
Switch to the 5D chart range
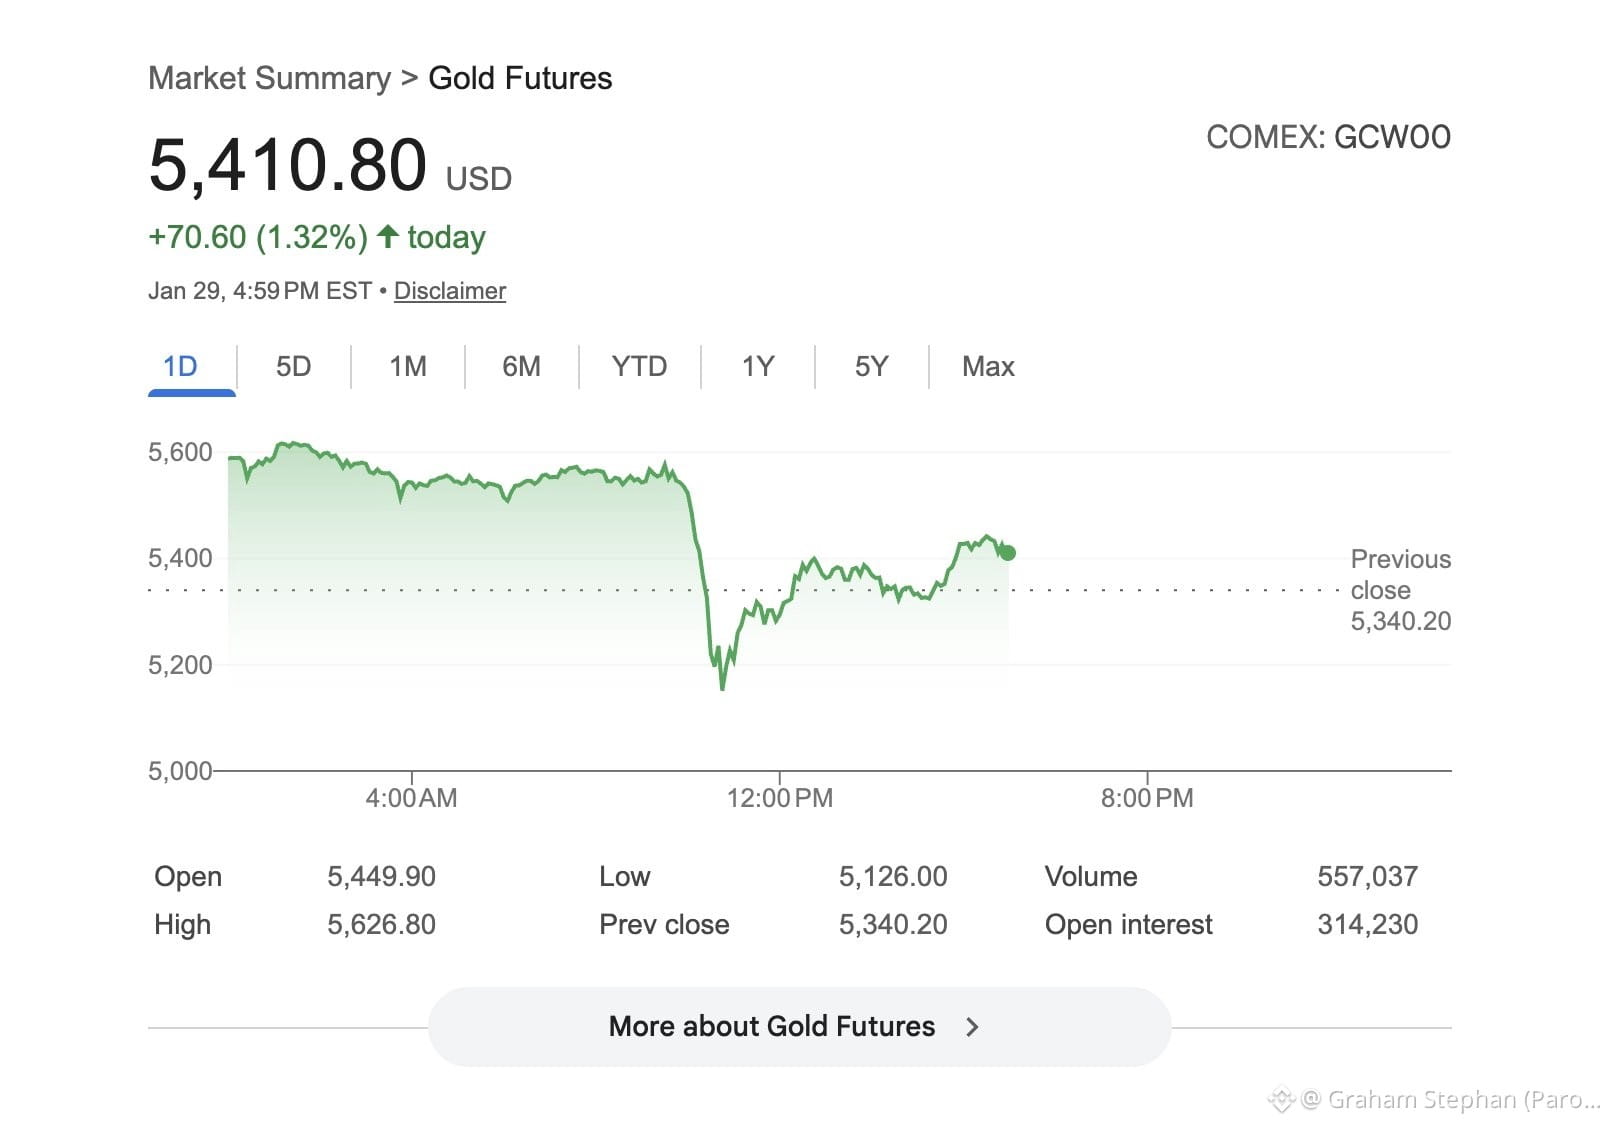click(x=293, y=367)
